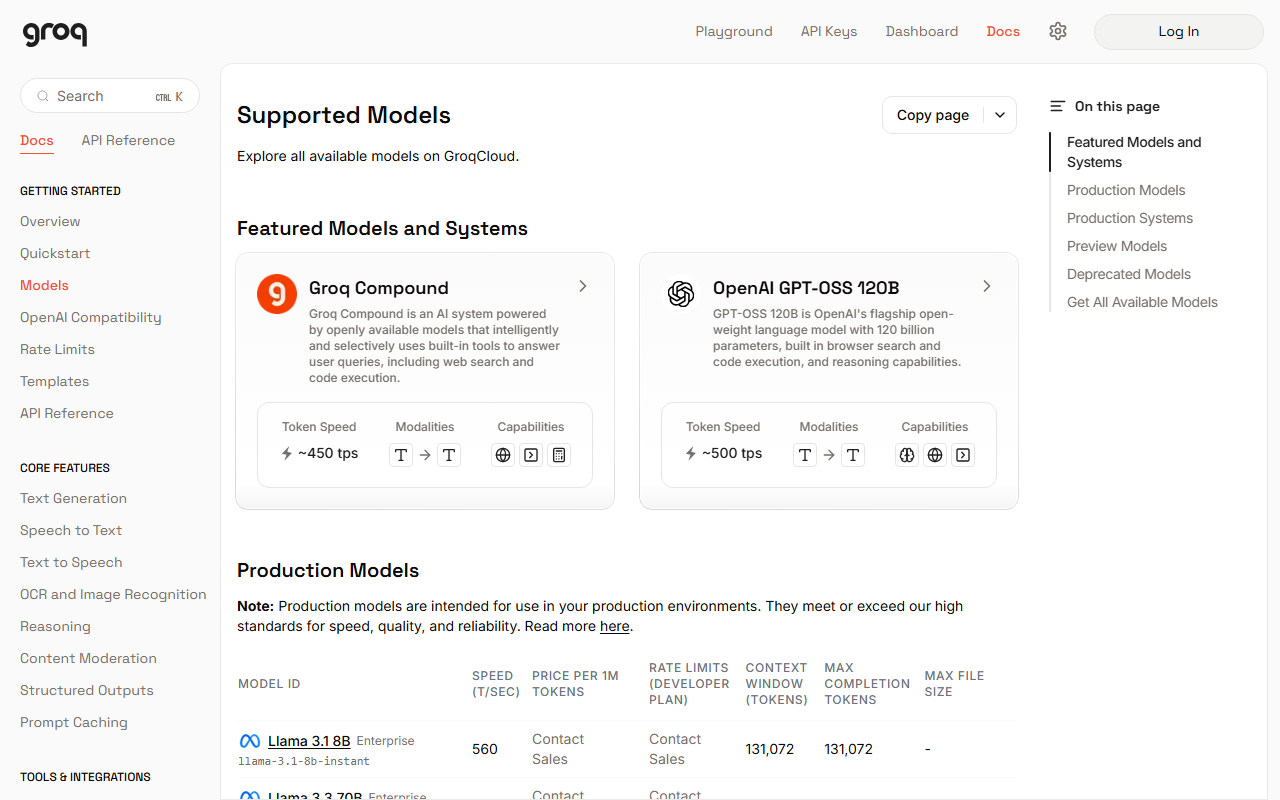
Task: Open OCR and Image Recognition page
Action: tap(113, 594)
